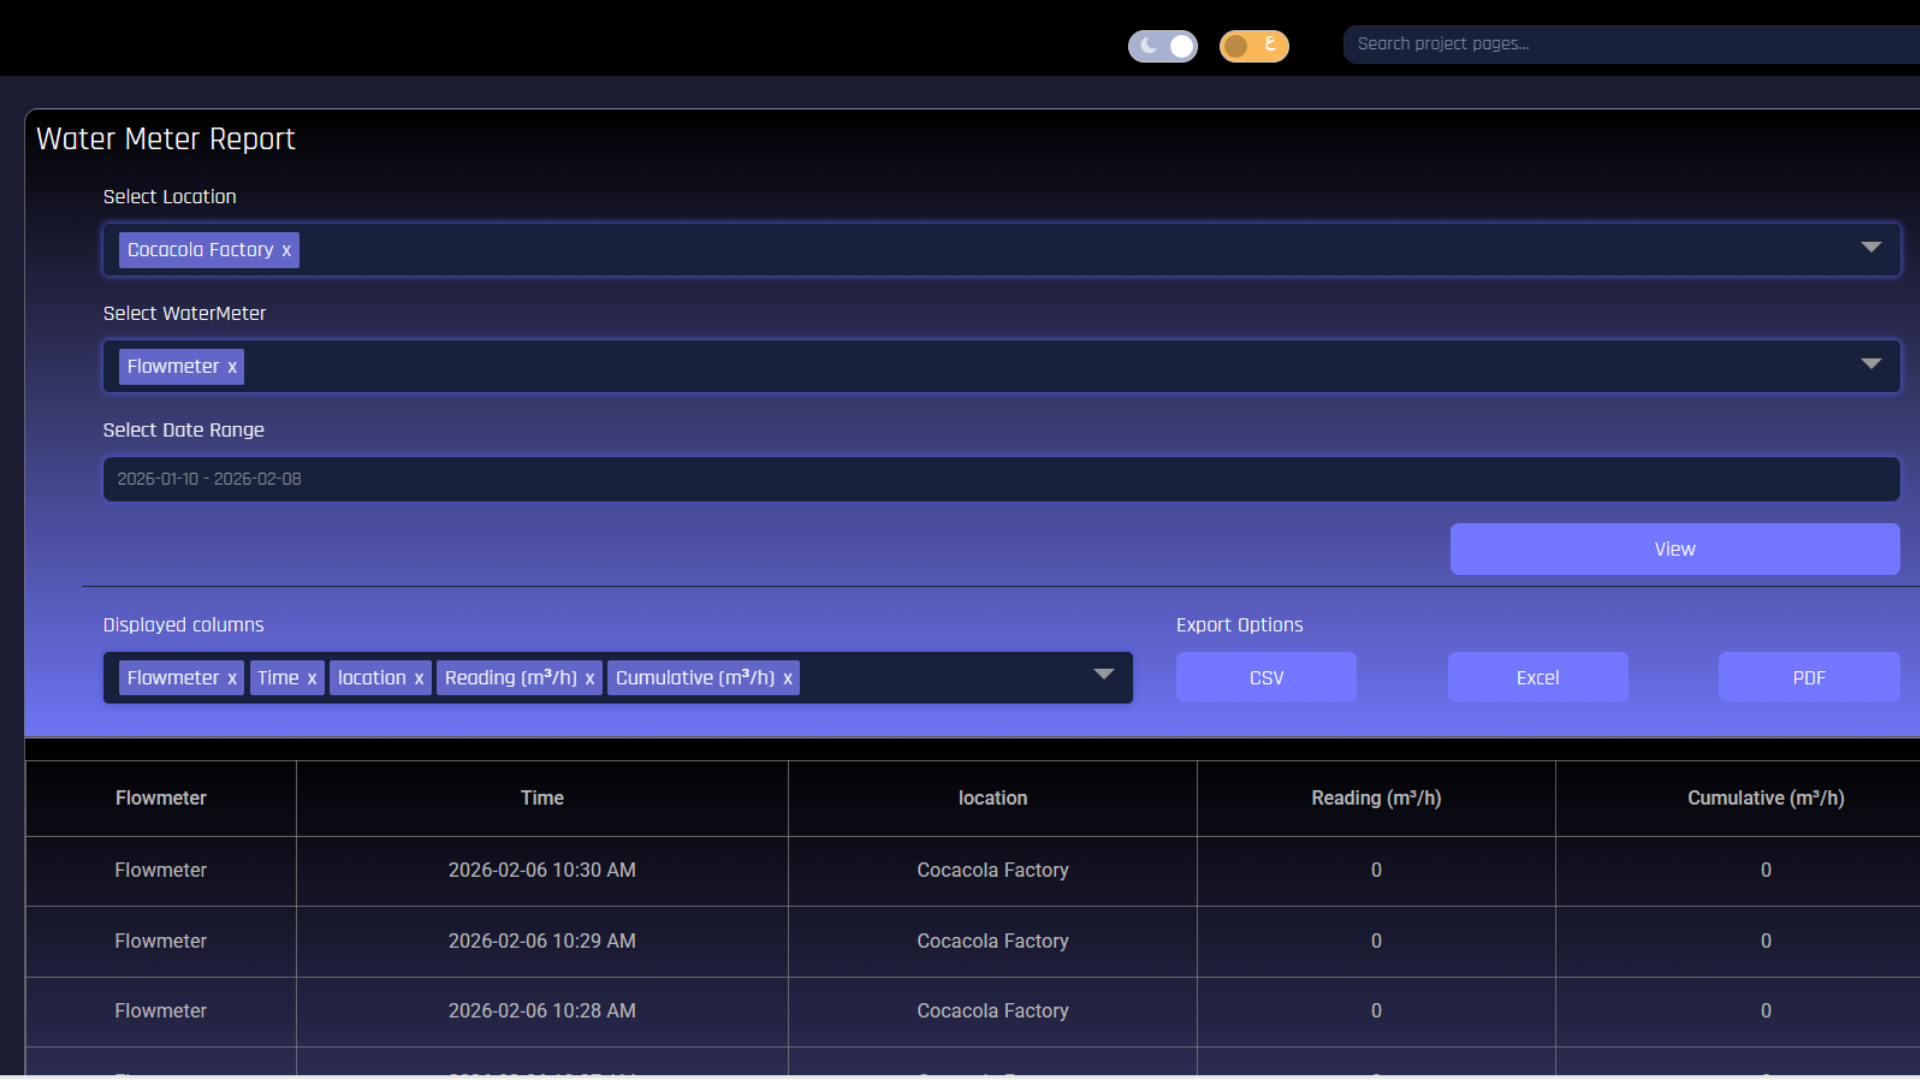Viewport: 1920px width, 1080px height.
Task: Click the View button
Action: [1674, 549]
